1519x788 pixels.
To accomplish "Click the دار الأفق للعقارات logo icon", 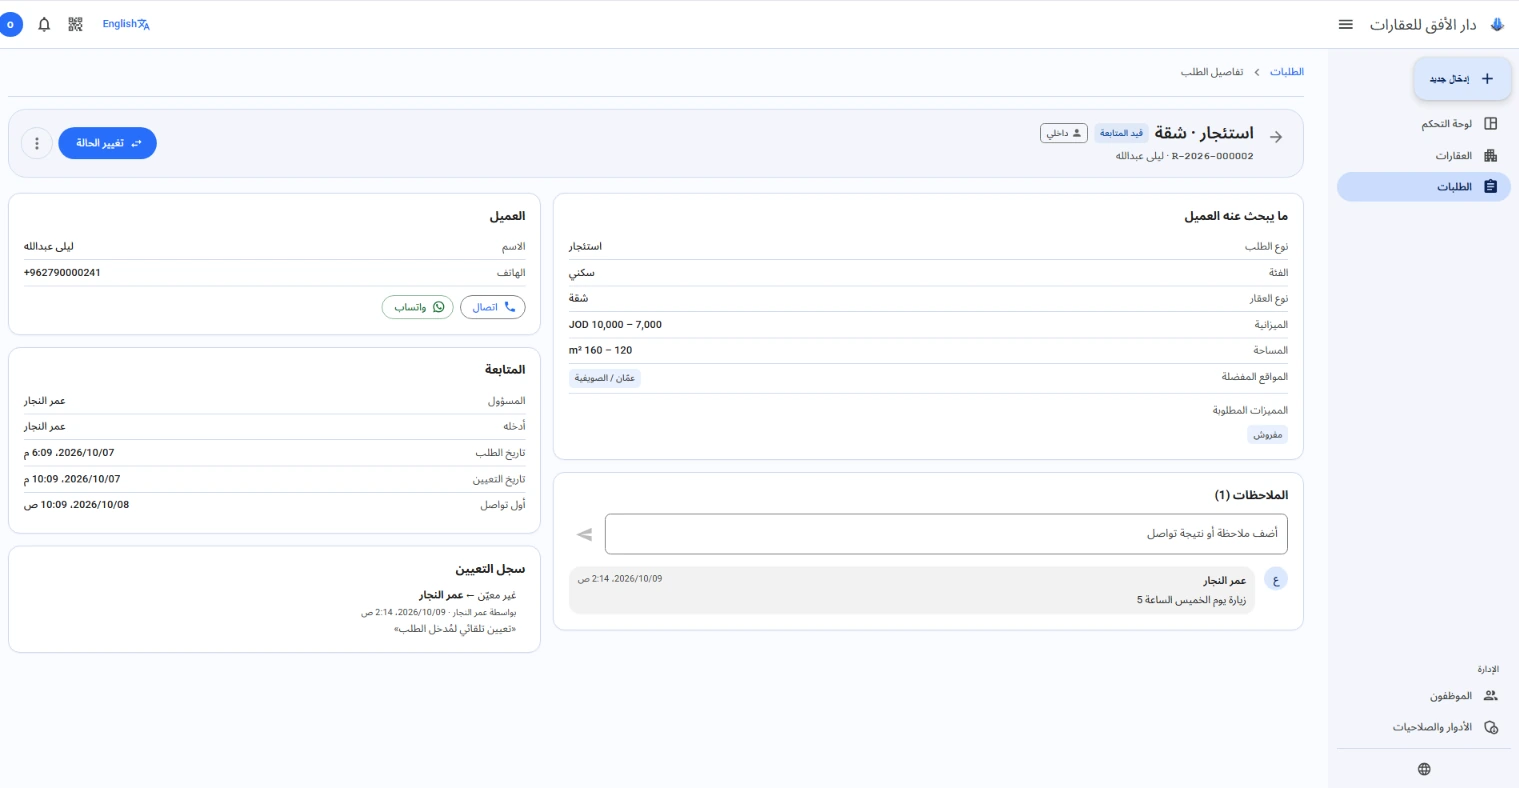I will [1497, 24].
